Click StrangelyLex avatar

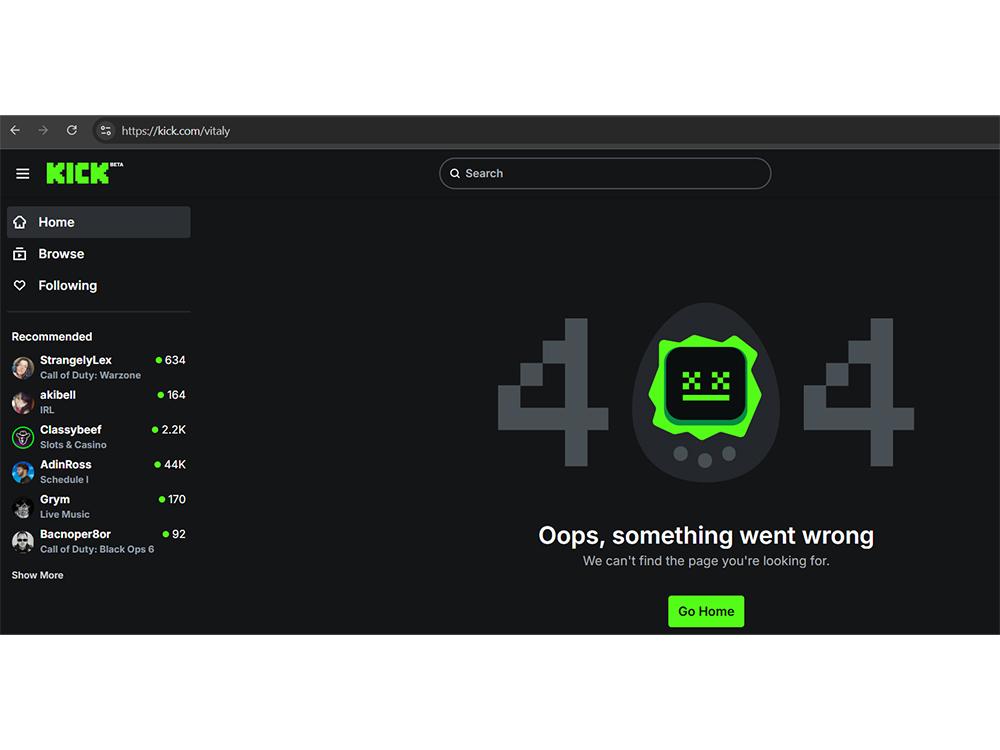pos(23,368)
